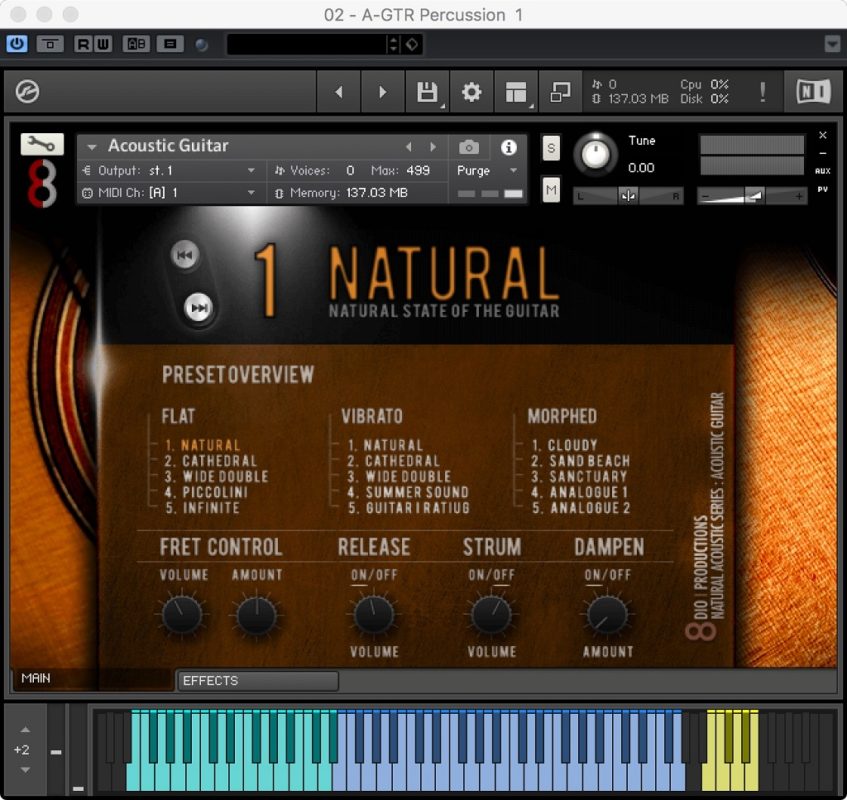
Task: Adjust the pan L/R slider
Action: click(628, 196)
